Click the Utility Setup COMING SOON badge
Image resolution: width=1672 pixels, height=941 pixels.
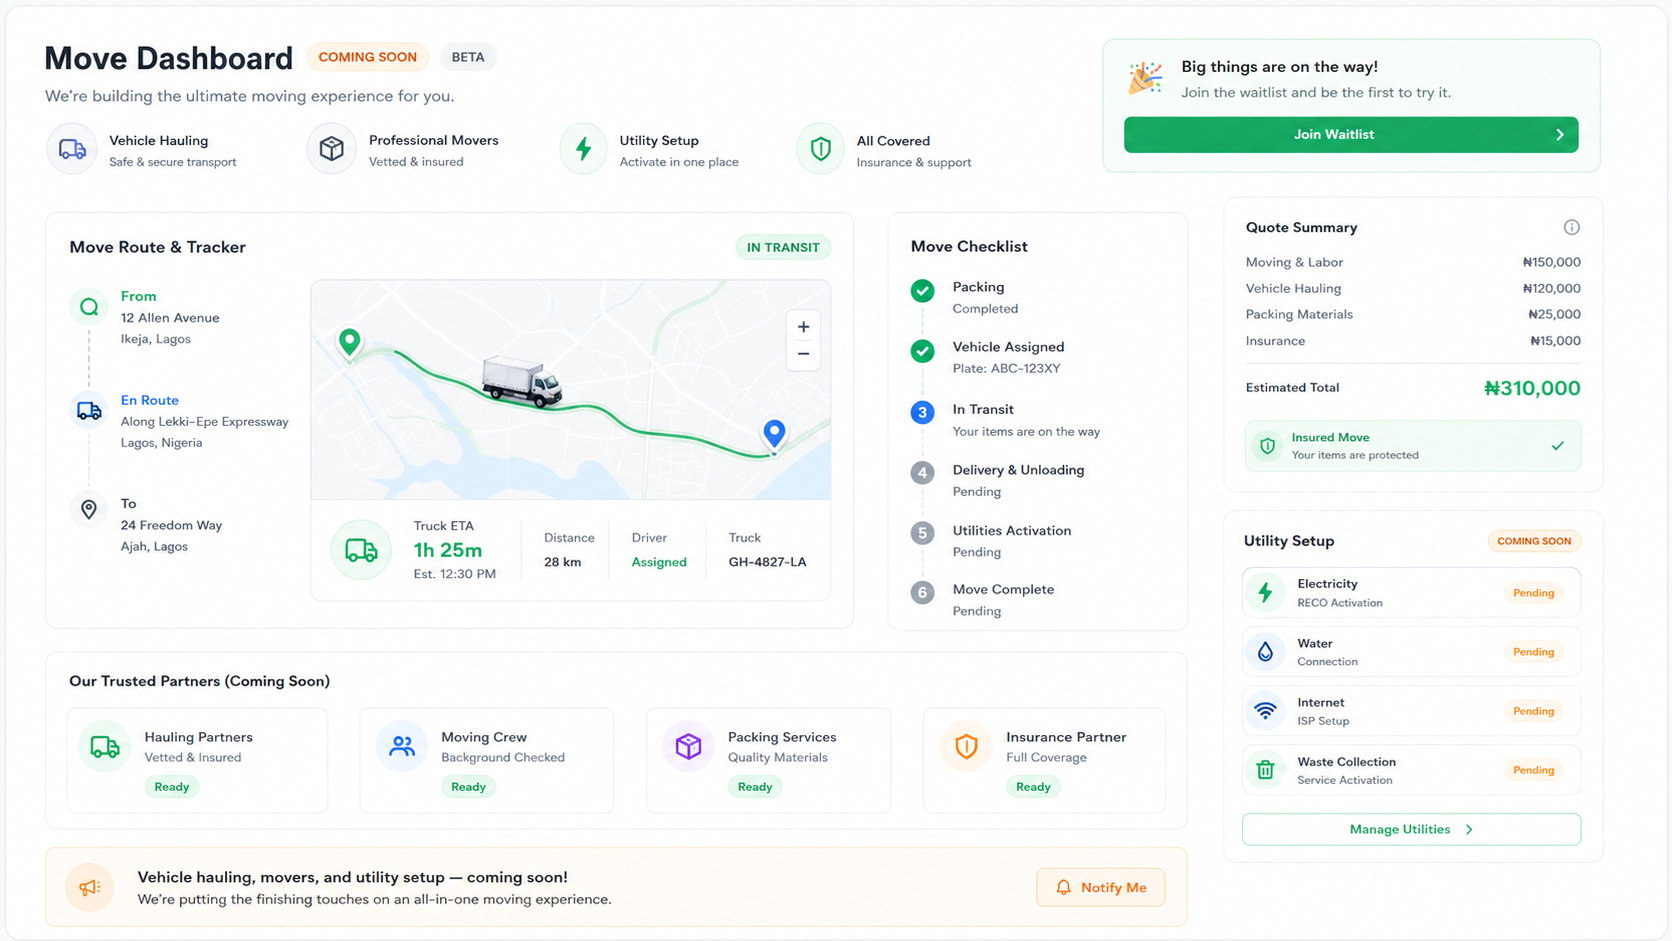tap(1534, 541)
